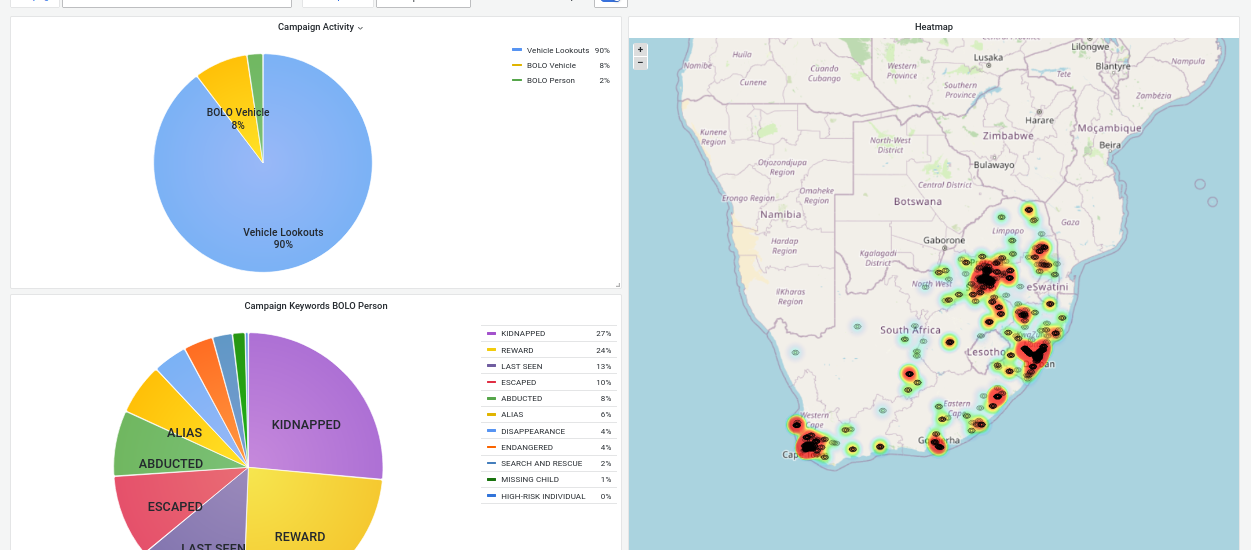
Task: Click the 27% value beside KIDNAPPED
Action: [x=603, y=333]
